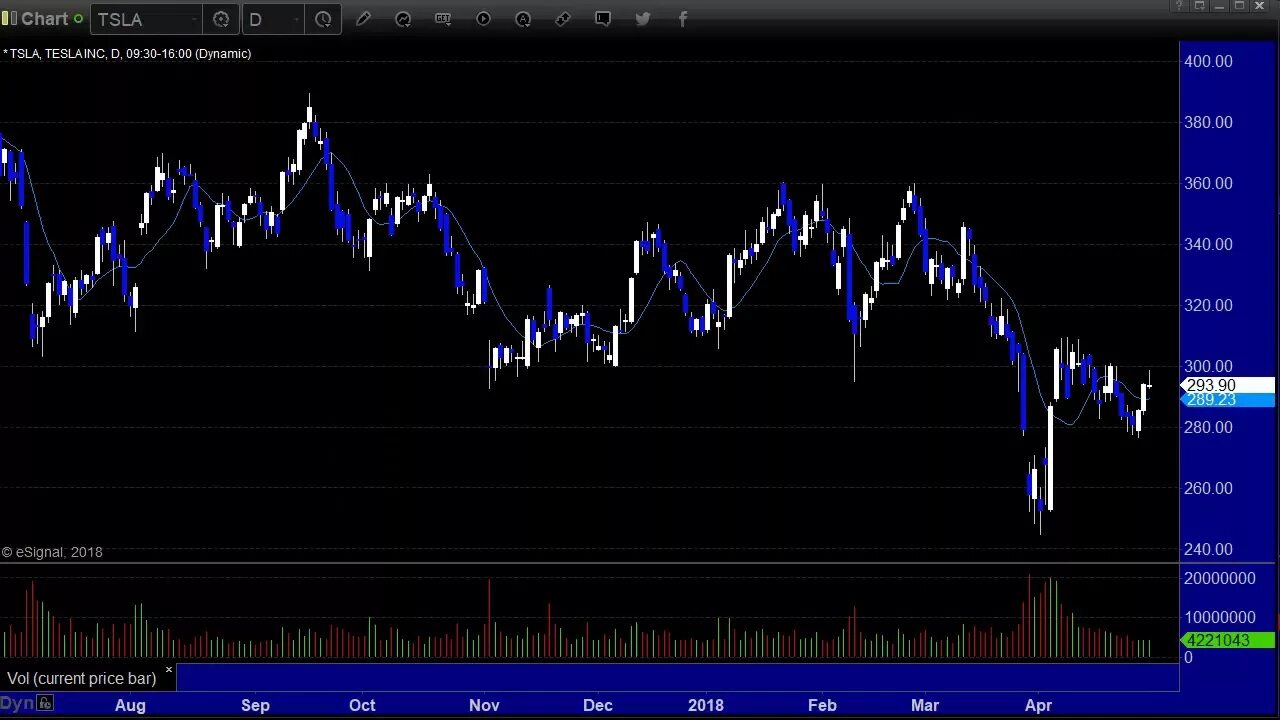Expand the TSLA symbol dropdown
The height and width of the screenshot is (720, 1280).
(x=194, y=19)
